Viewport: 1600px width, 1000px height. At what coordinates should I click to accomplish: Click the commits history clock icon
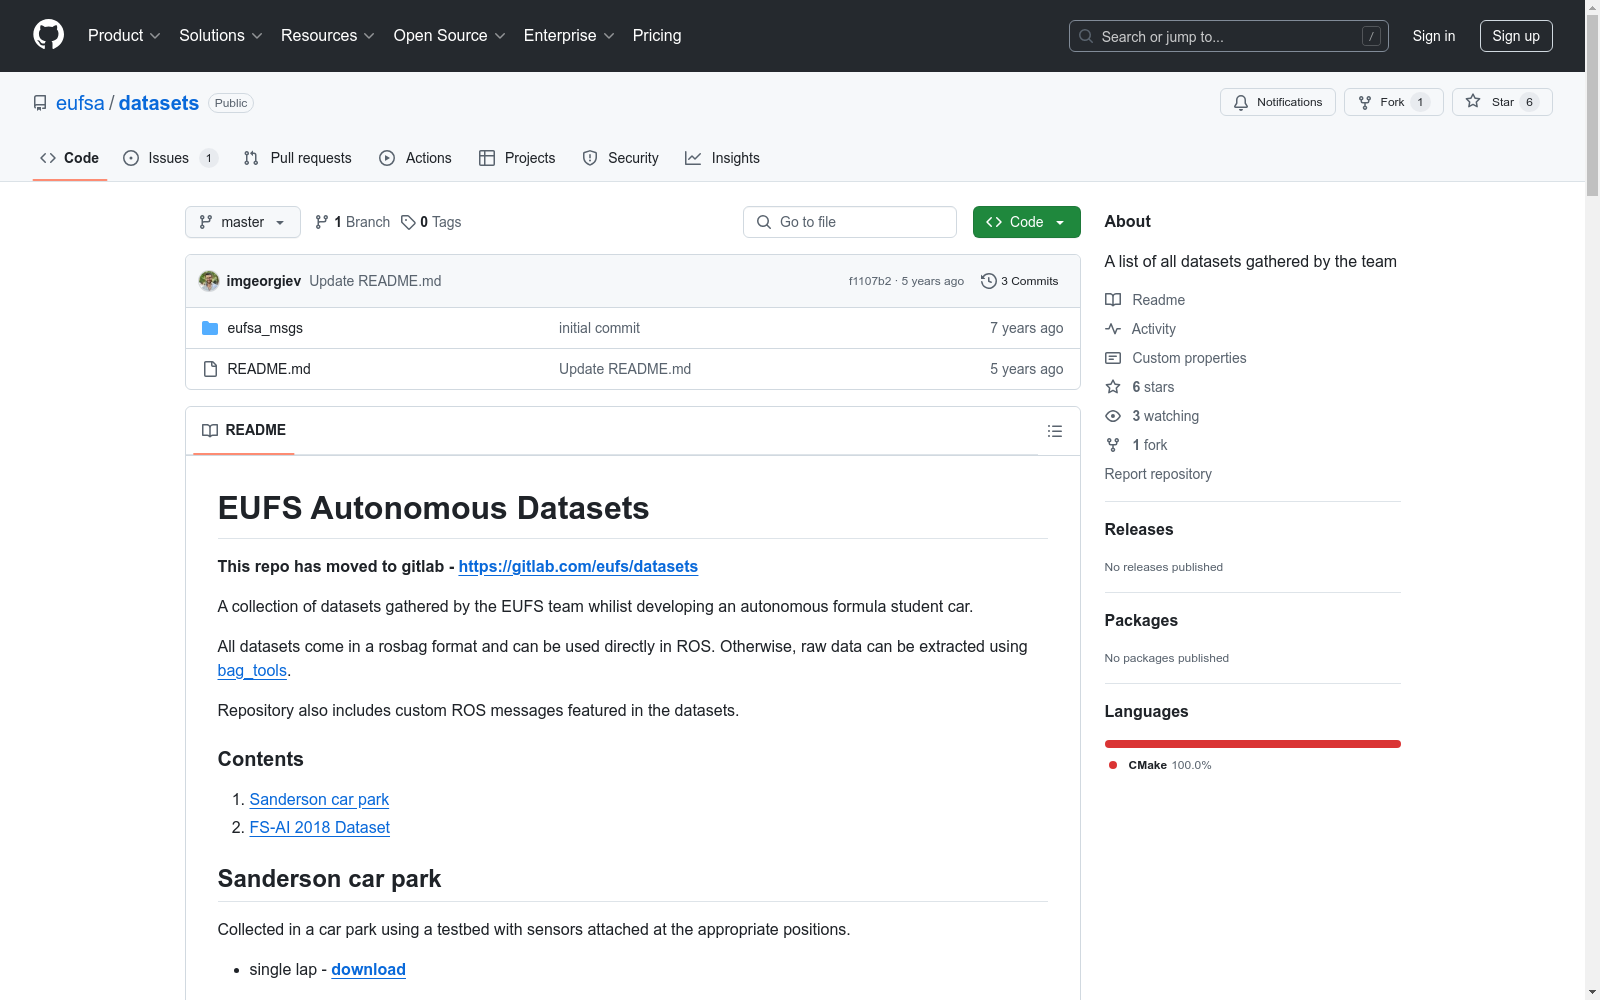pos(989,281)
